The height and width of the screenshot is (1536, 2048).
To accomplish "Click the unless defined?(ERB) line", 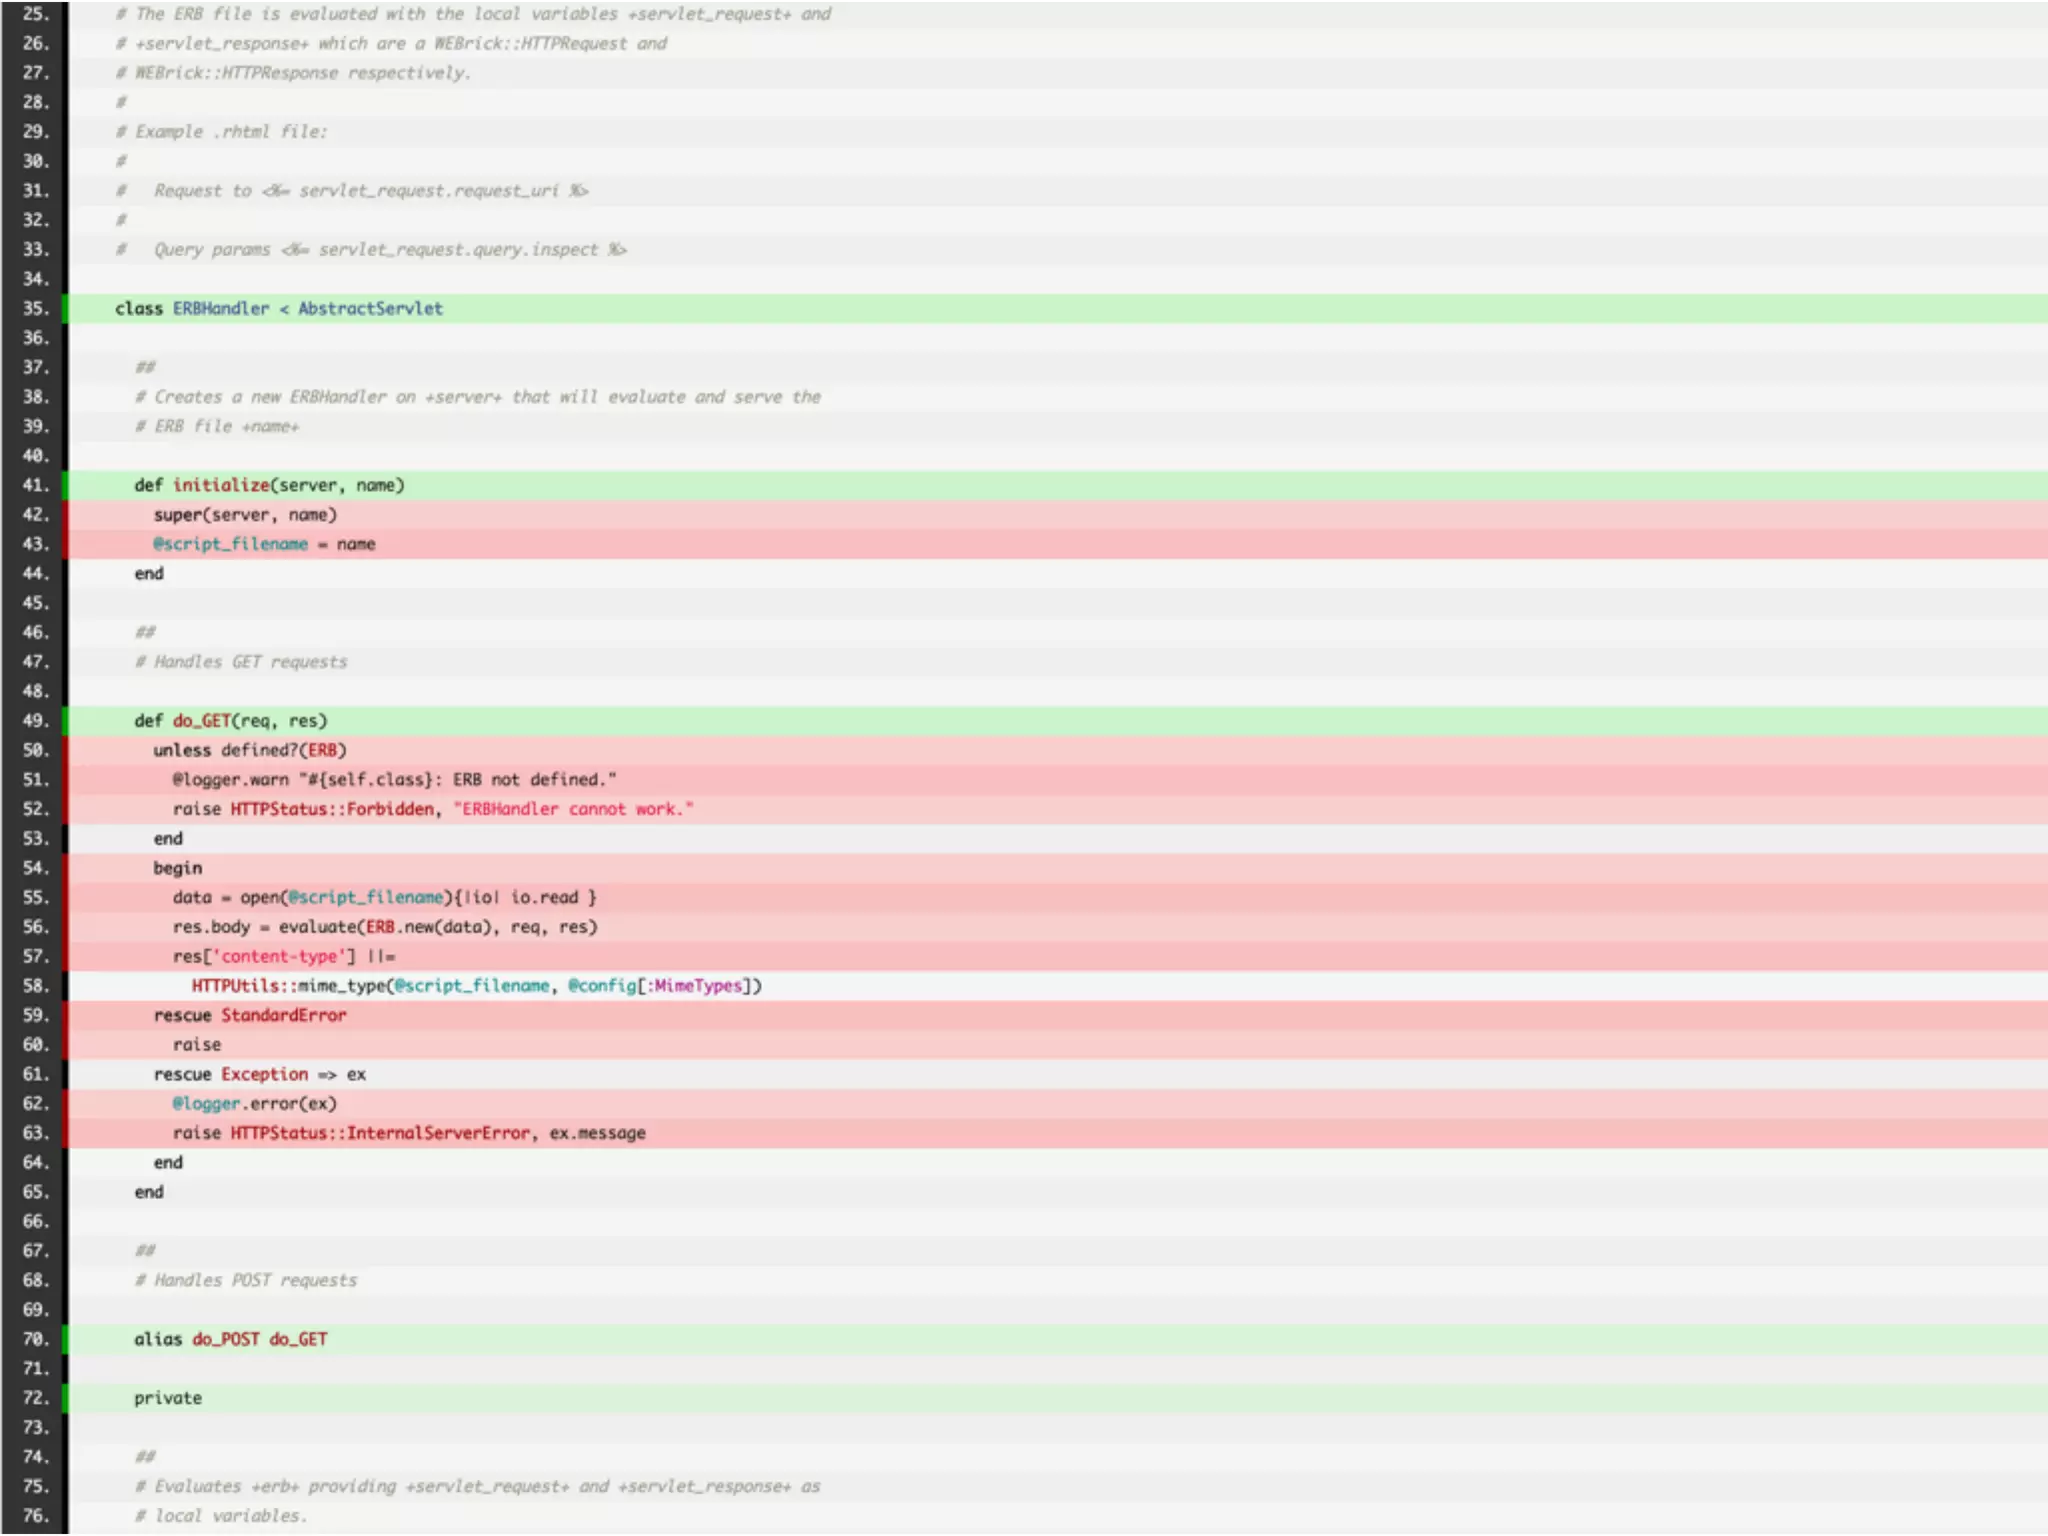I will point(250,750).
